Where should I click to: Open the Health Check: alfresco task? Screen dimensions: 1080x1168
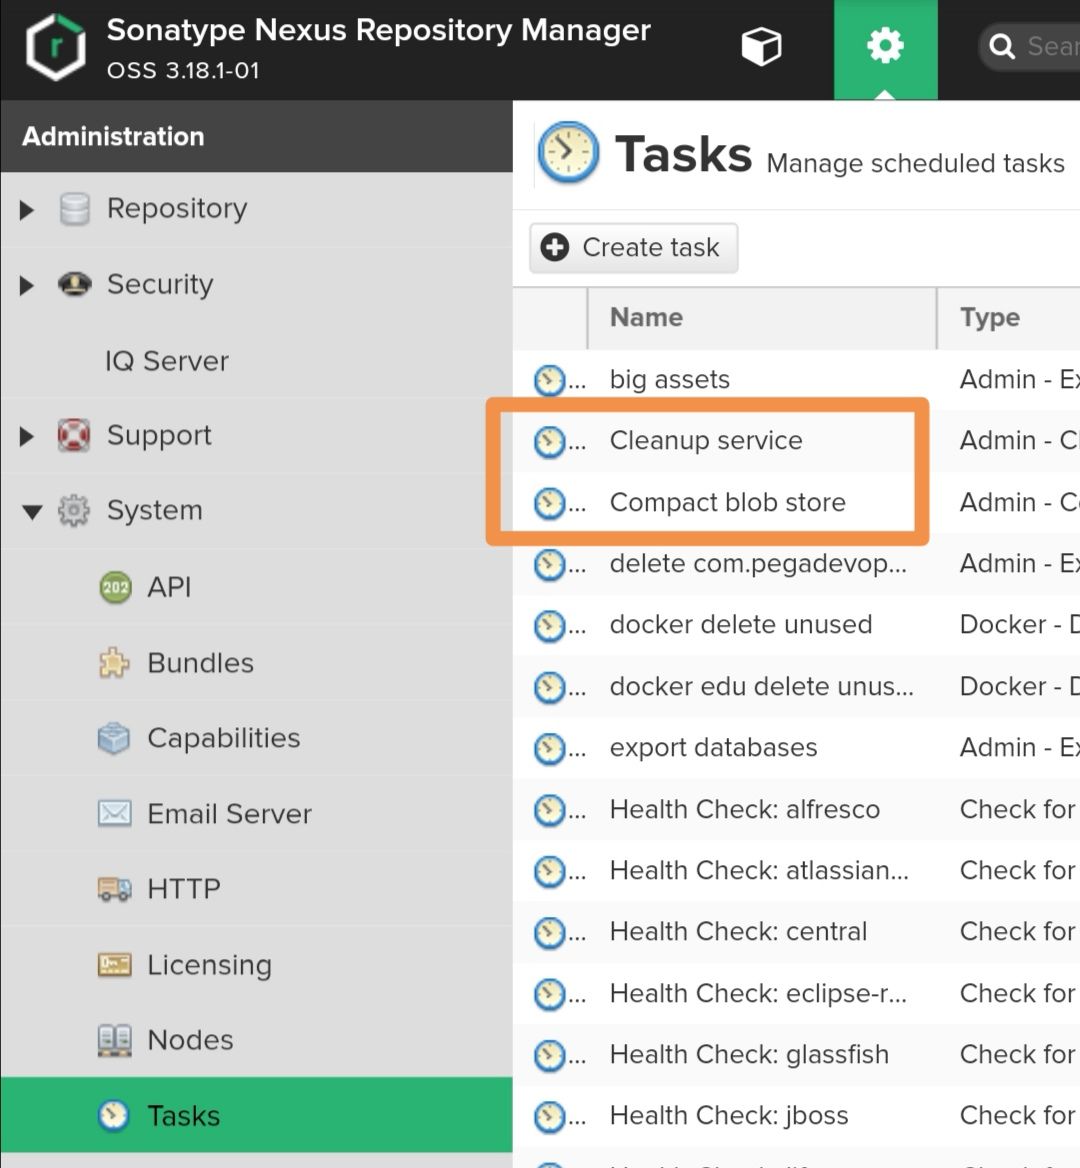coord(745,809)
